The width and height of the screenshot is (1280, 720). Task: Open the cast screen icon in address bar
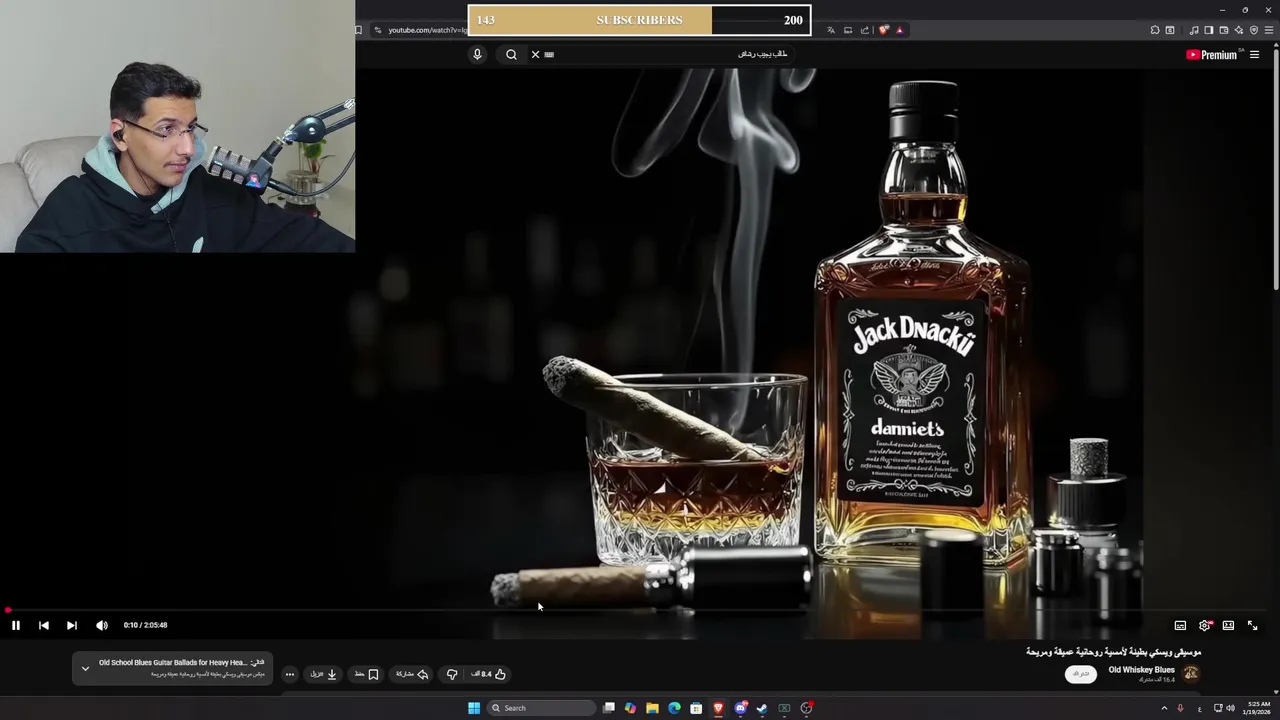(848, 30)
